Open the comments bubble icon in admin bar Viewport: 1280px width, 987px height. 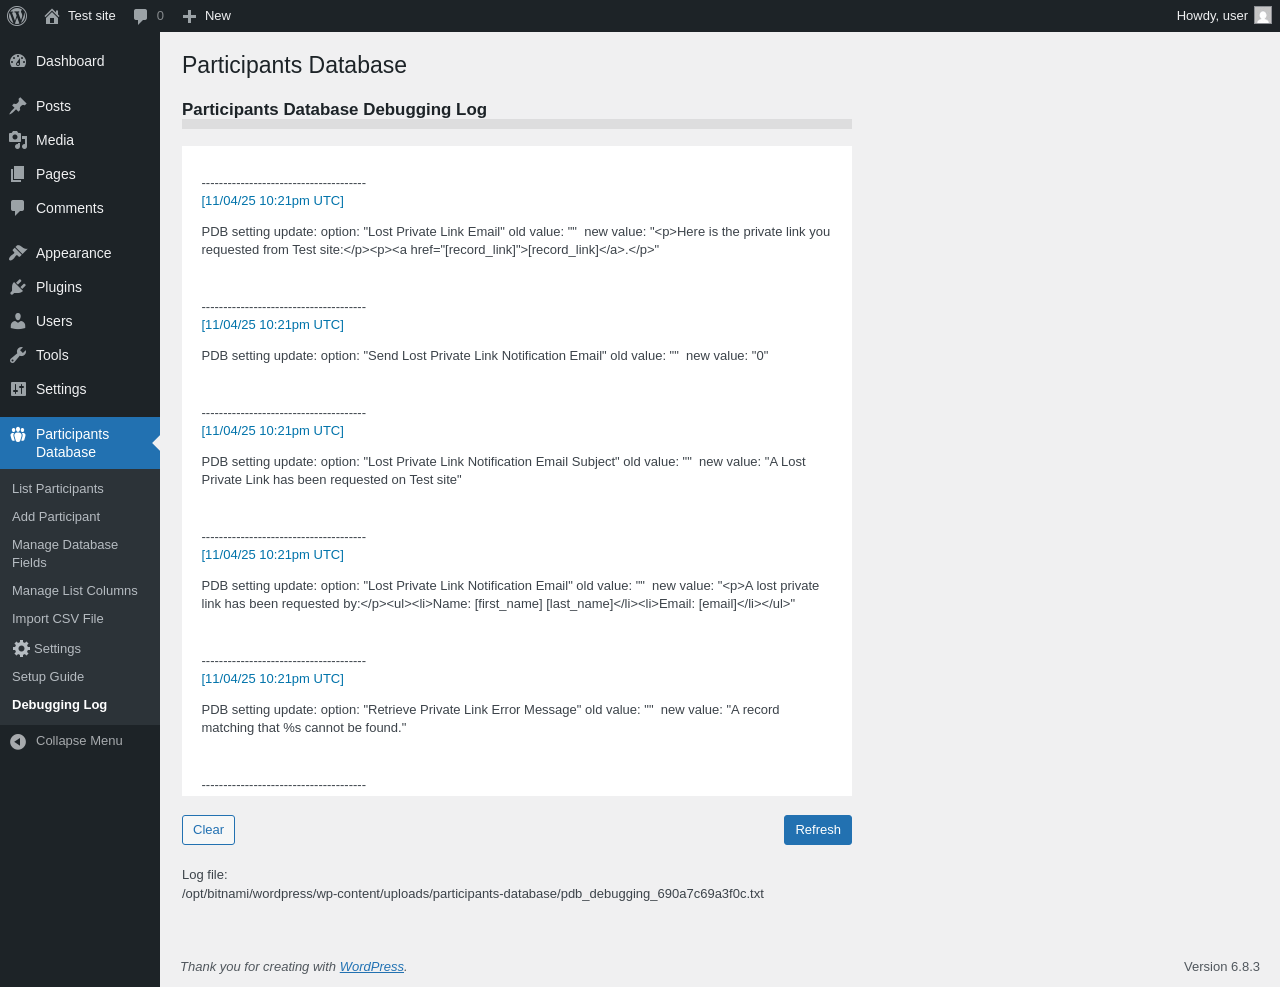[x=141, y=16]
